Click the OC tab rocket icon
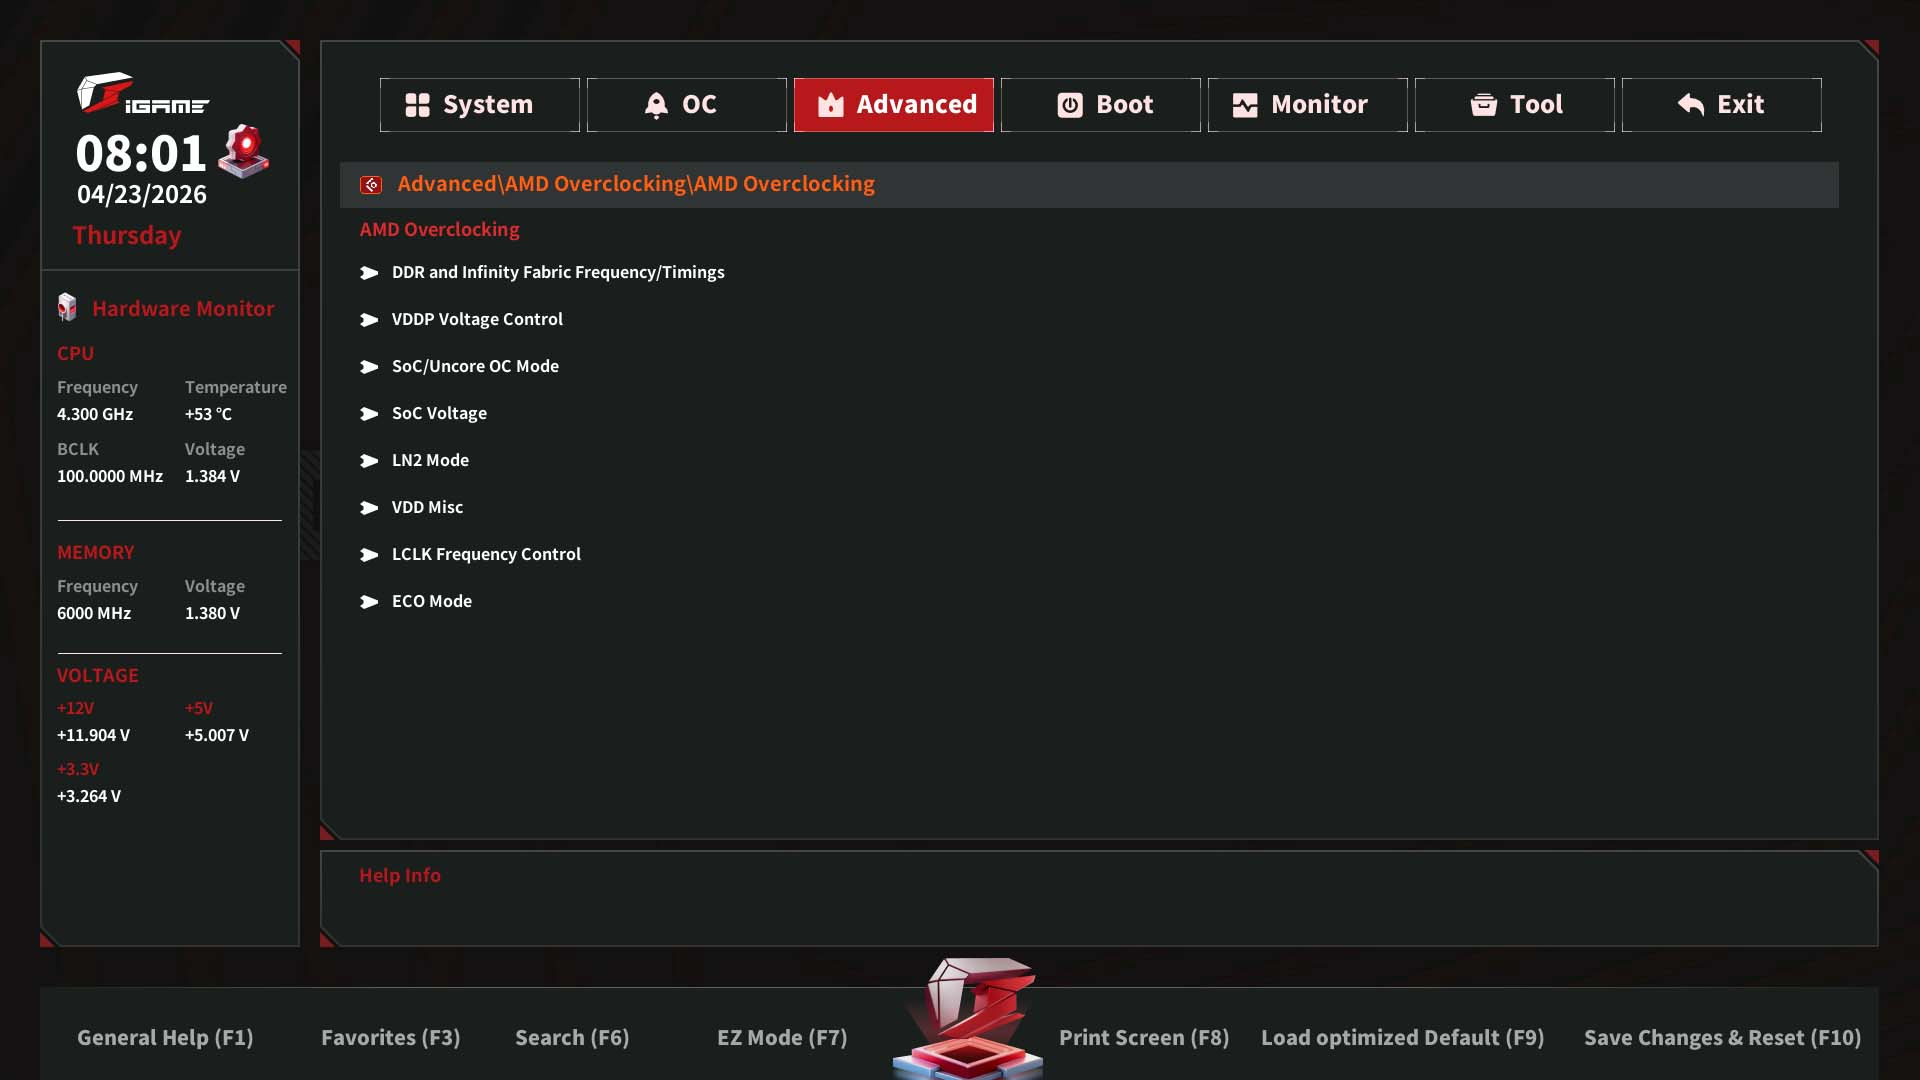Viewport: 1920px width, 1080px height. click(656, 105)
